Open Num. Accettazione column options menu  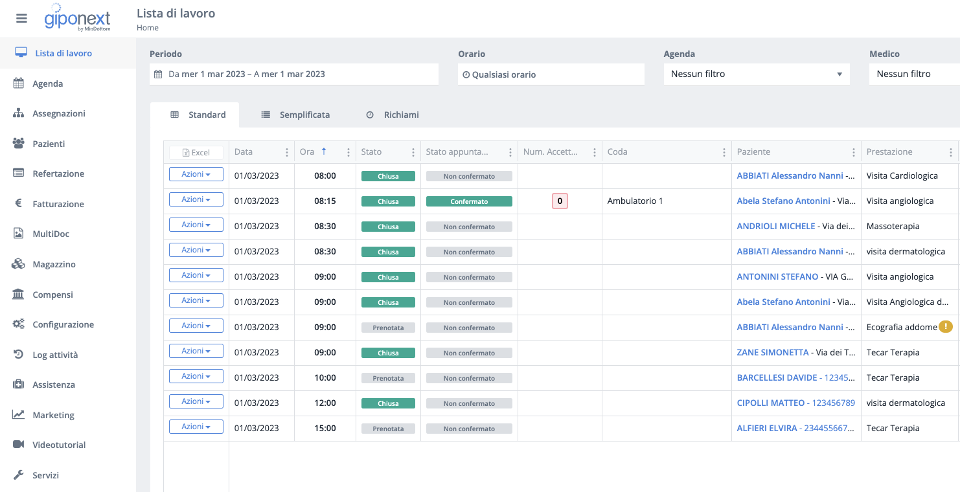(594, 152)
